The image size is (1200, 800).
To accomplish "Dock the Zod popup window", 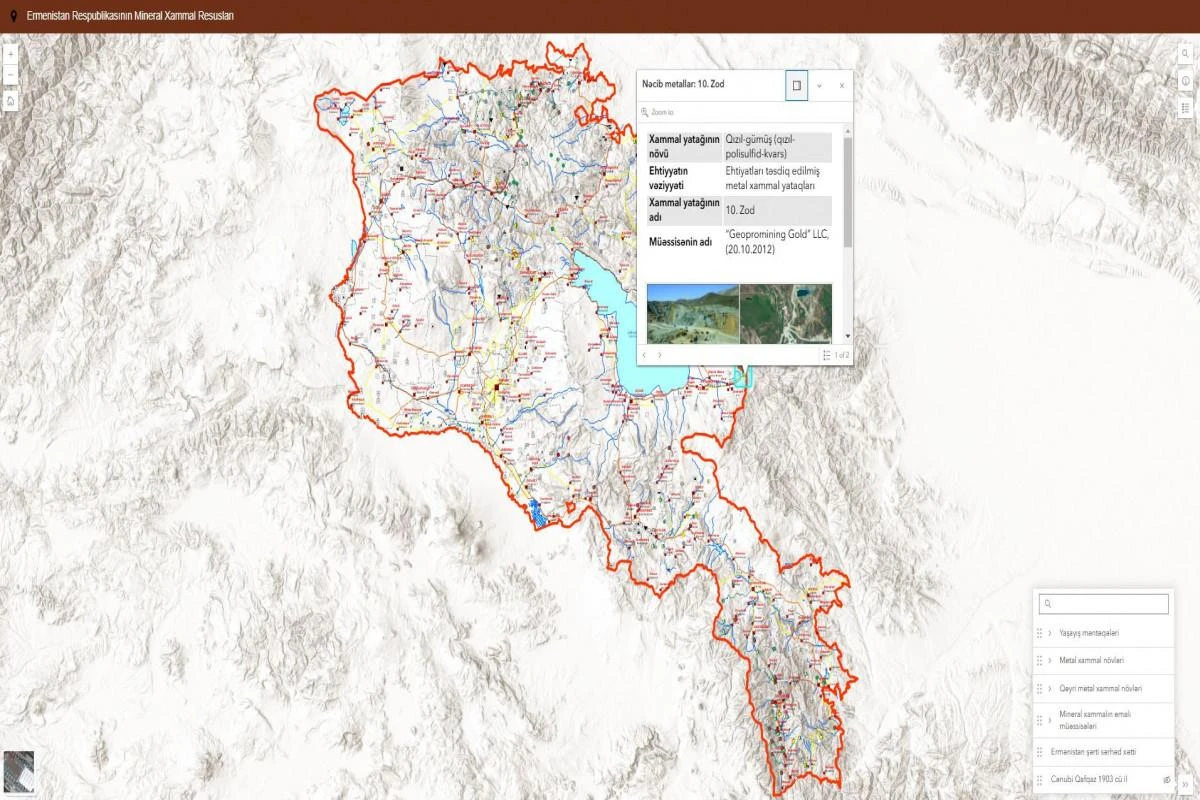I will 796,86.
